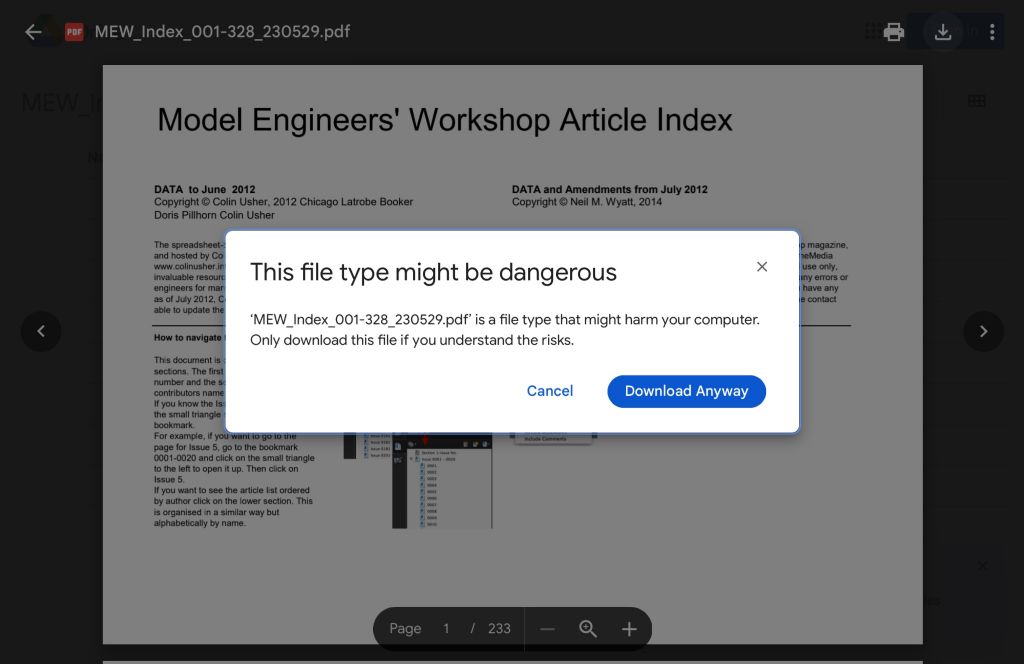This screenshot has height=664, width=1024.
Task: Click the back arrow to exit preview
Action: pyautogui.click(x=33, y=31)
